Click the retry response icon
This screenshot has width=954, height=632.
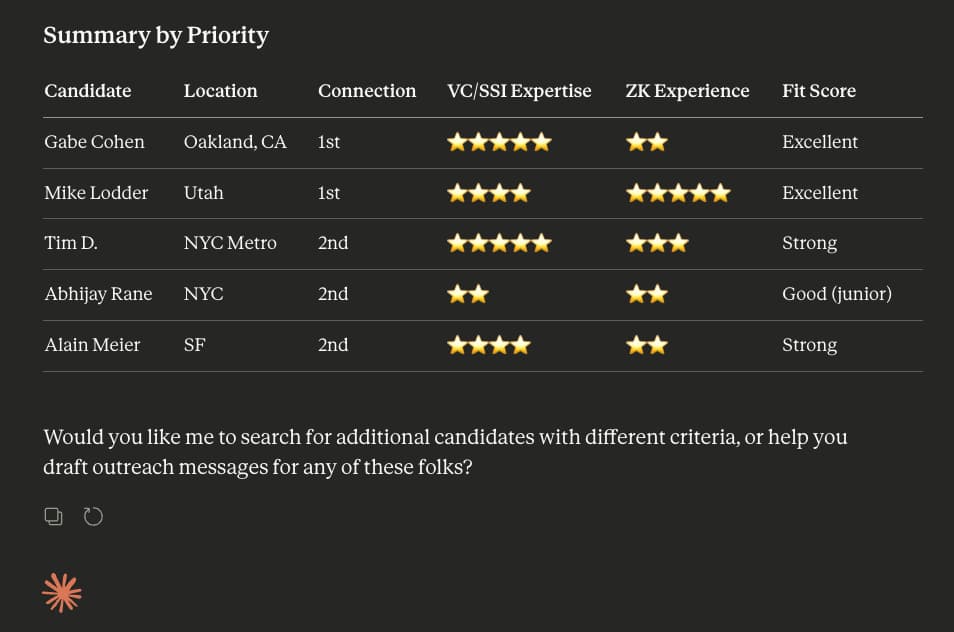(93, 516)
